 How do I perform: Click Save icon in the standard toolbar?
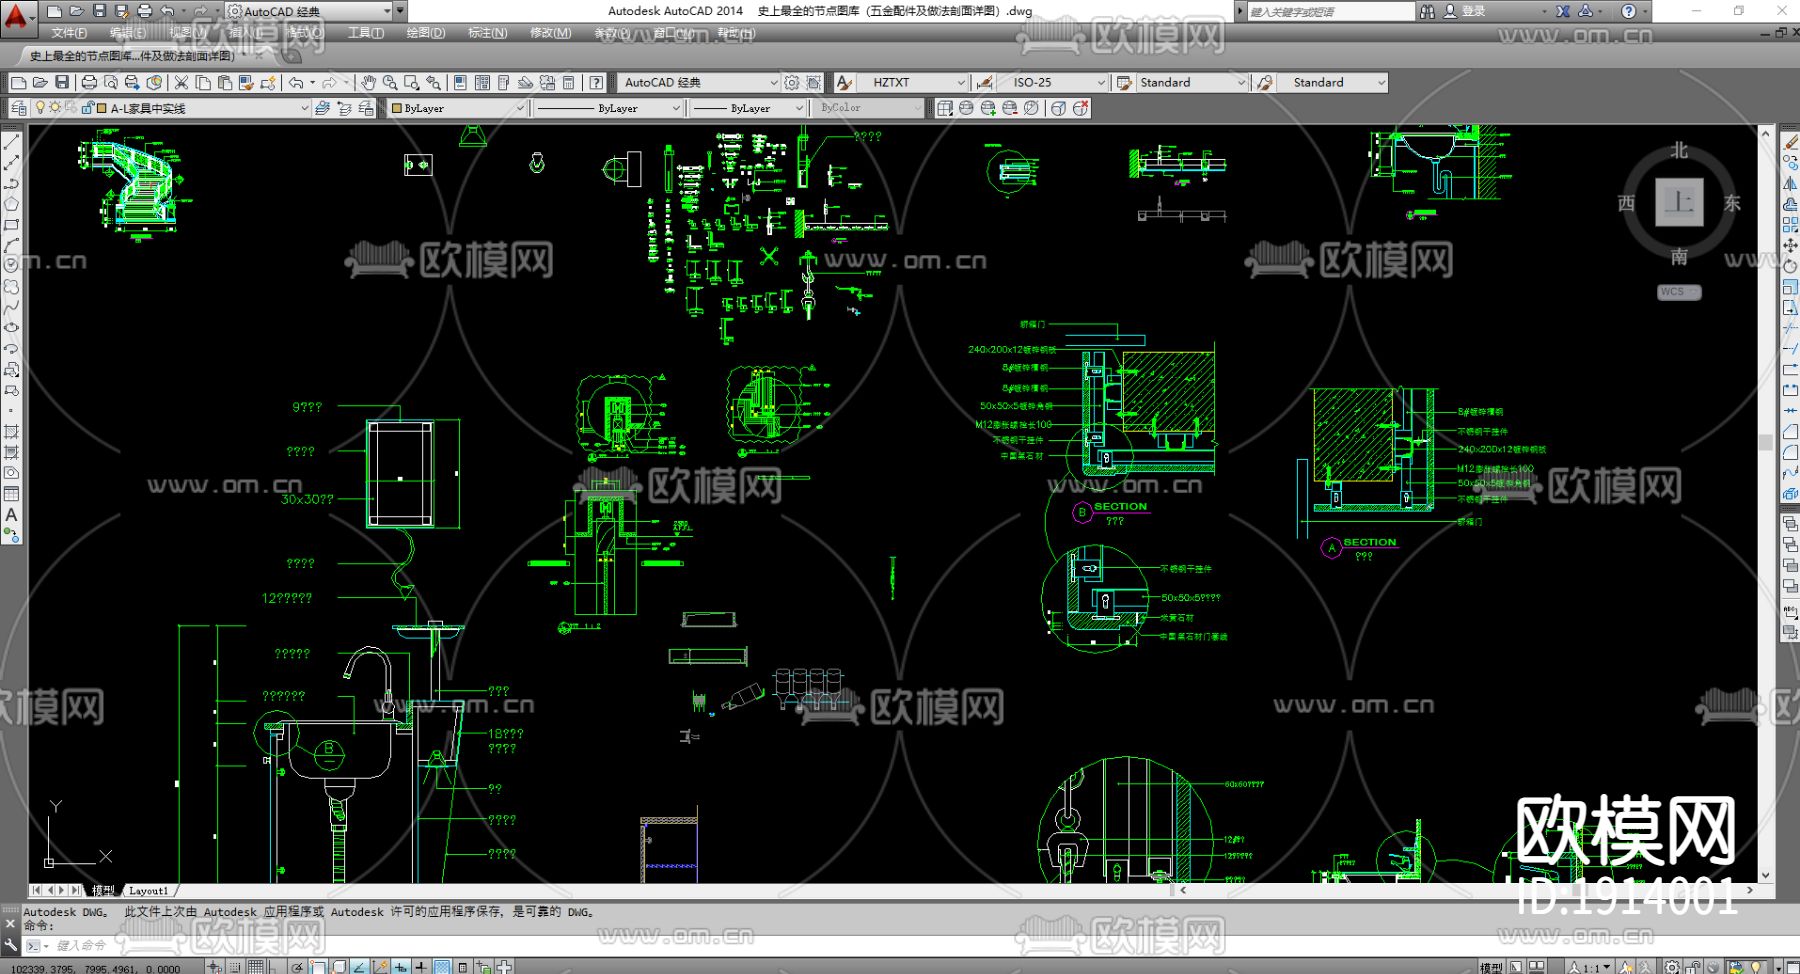click(x=62, y=82)
